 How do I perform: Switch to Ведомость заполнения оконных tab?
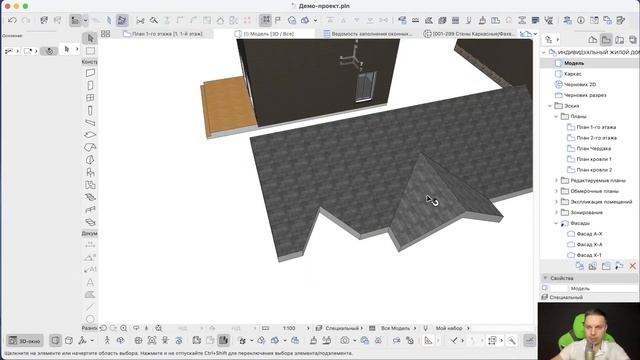tap(368, 34)
